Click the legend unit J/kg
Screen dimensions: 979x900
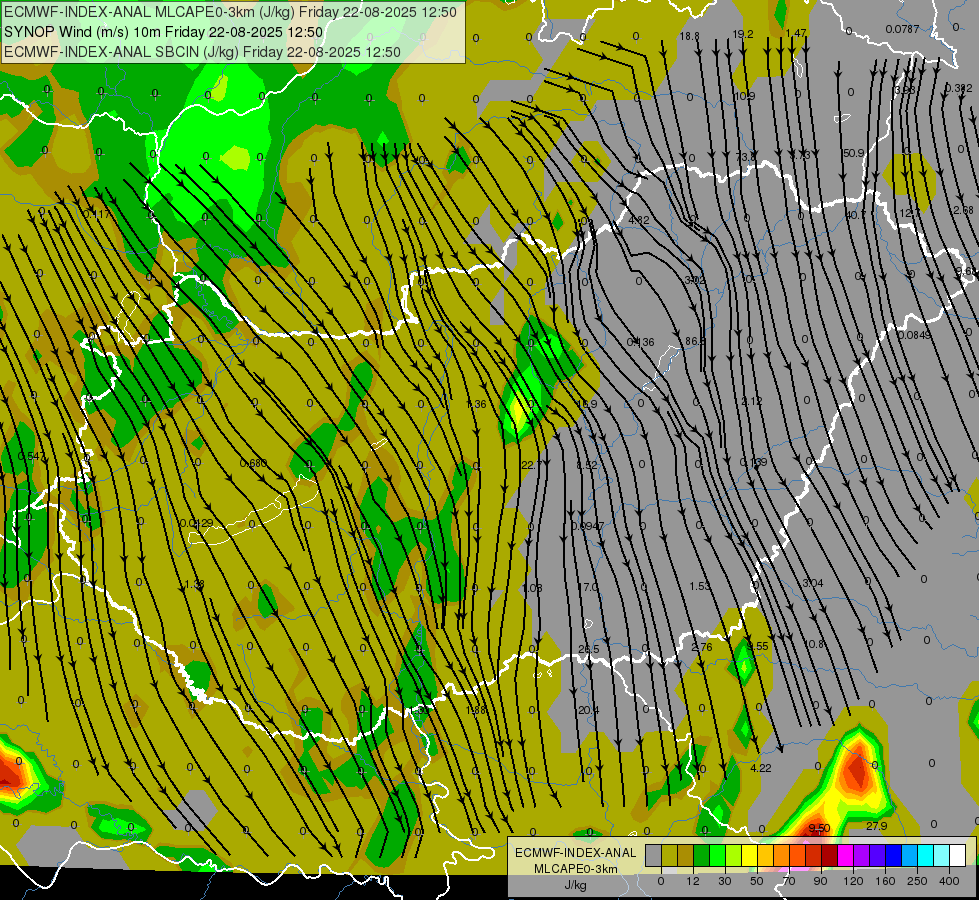coord(576,885)
